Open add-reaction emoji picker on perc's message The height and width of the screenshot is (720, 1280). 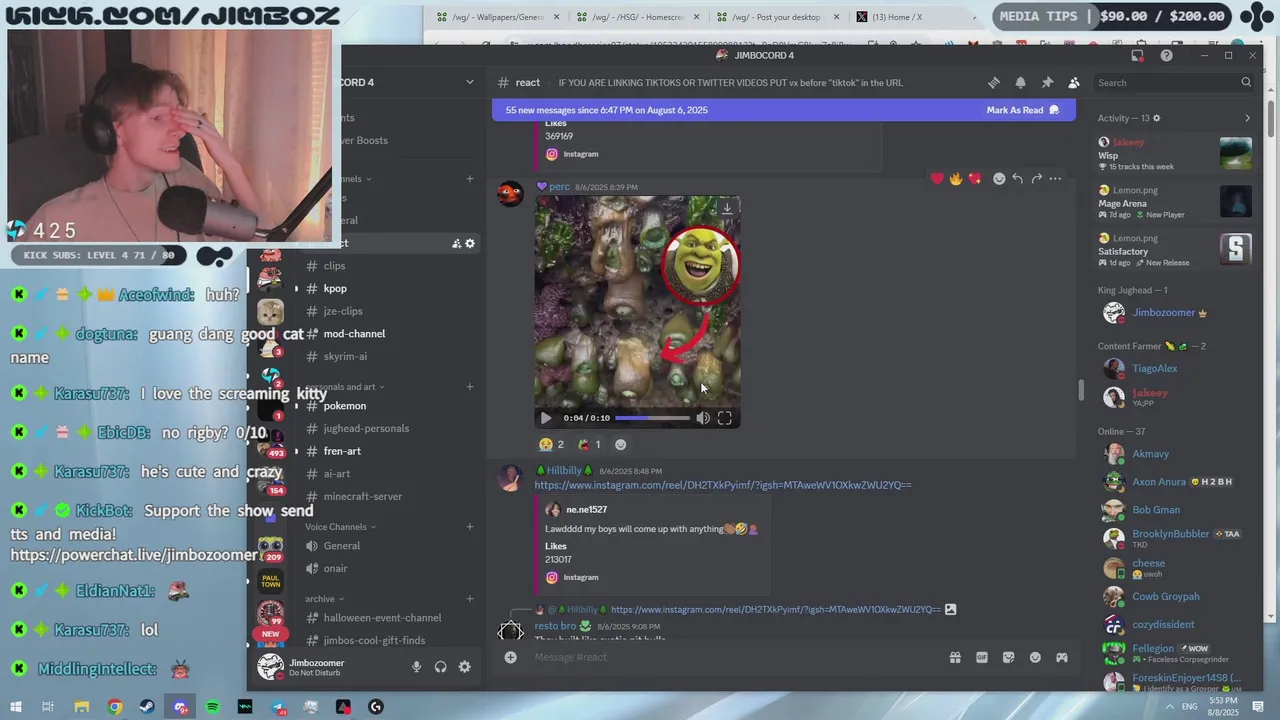(998, 179)
